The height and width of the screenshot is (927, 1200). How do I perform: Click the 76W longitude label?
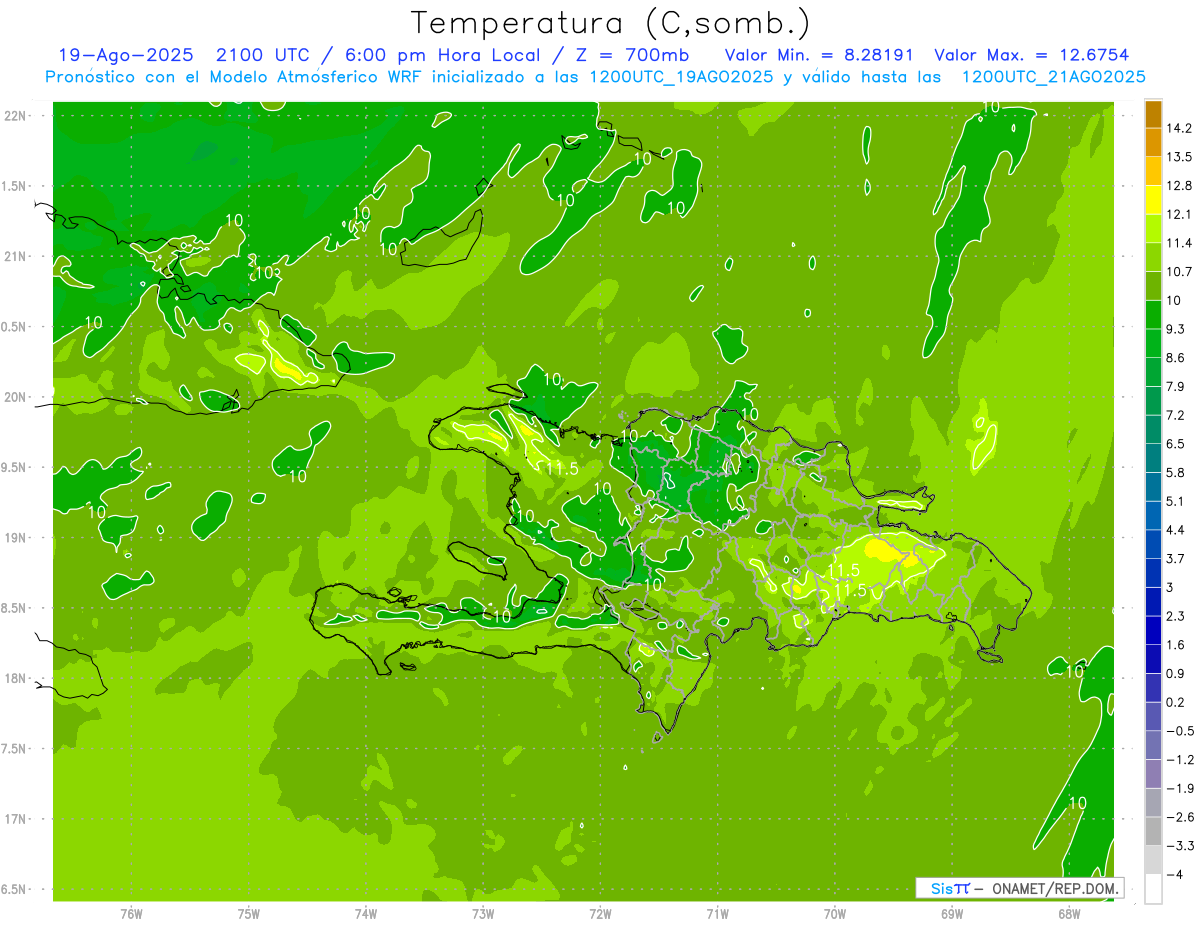click(x=131, y=914)
